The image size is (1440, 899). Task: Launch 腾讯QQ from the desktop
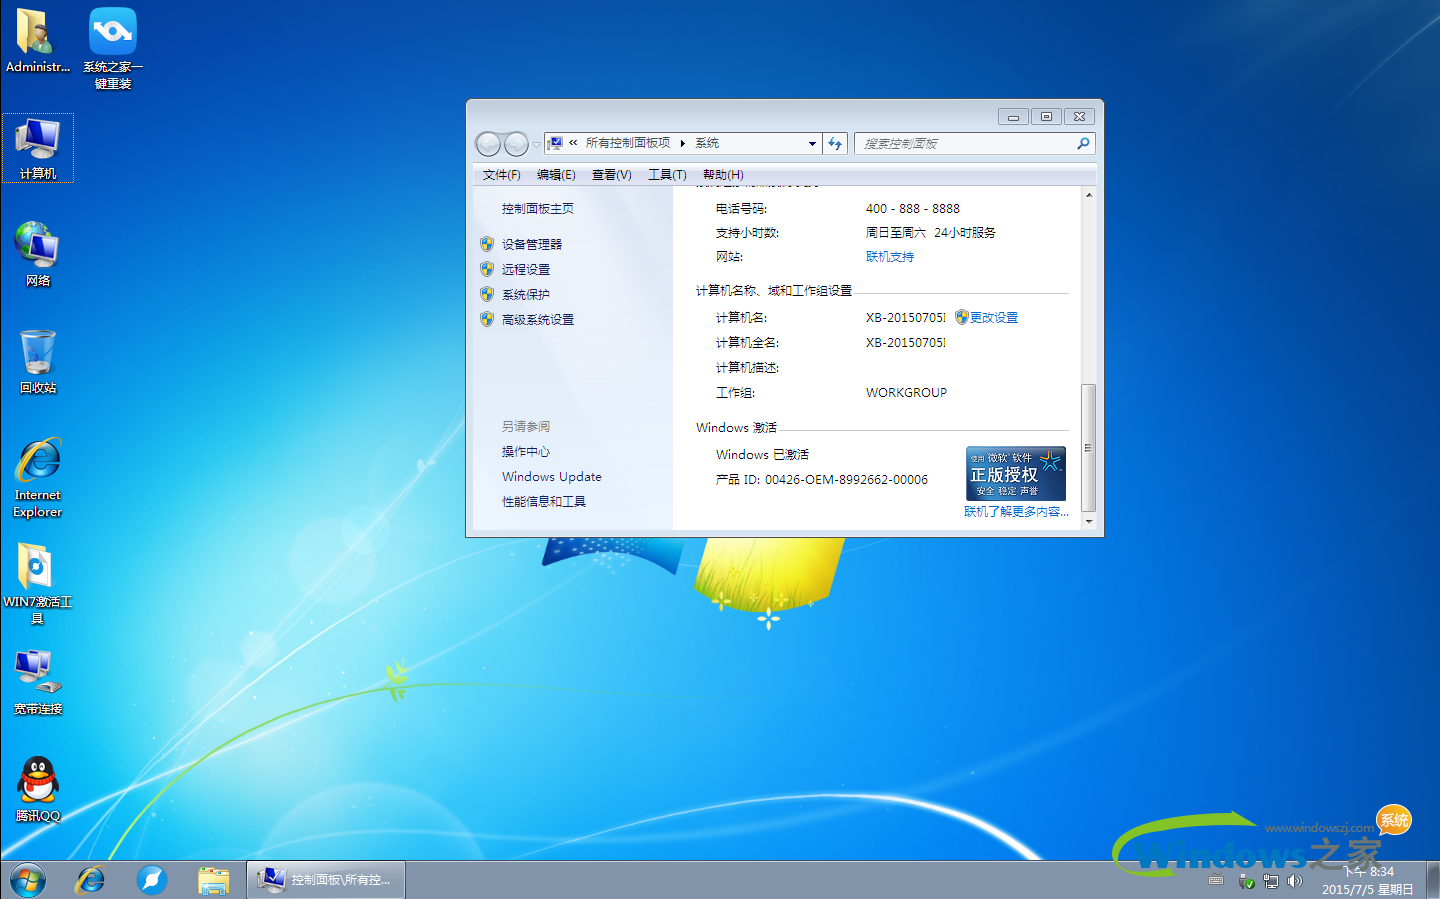38,785
